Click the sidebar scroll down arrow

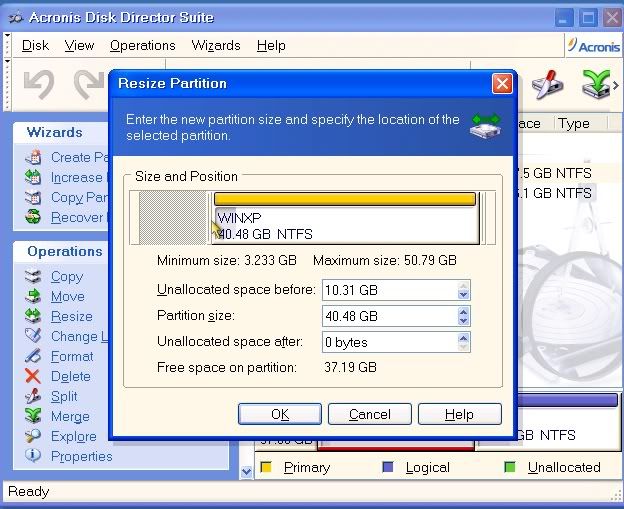pyautogui.click(x=247, y=472)
